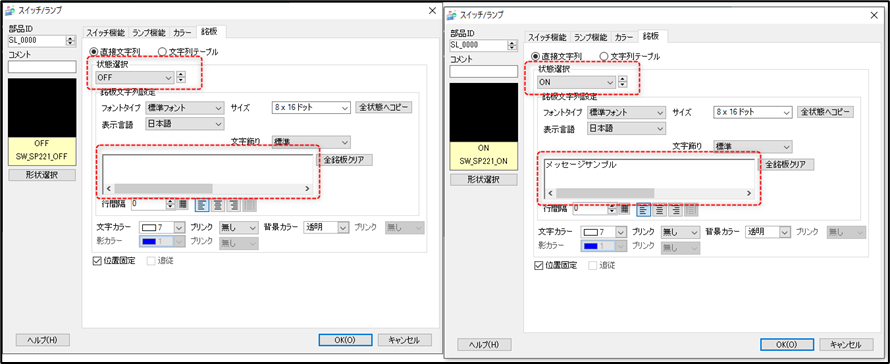Select 文字列テーブル radio in ON-state dialog

tap(603, 56)
